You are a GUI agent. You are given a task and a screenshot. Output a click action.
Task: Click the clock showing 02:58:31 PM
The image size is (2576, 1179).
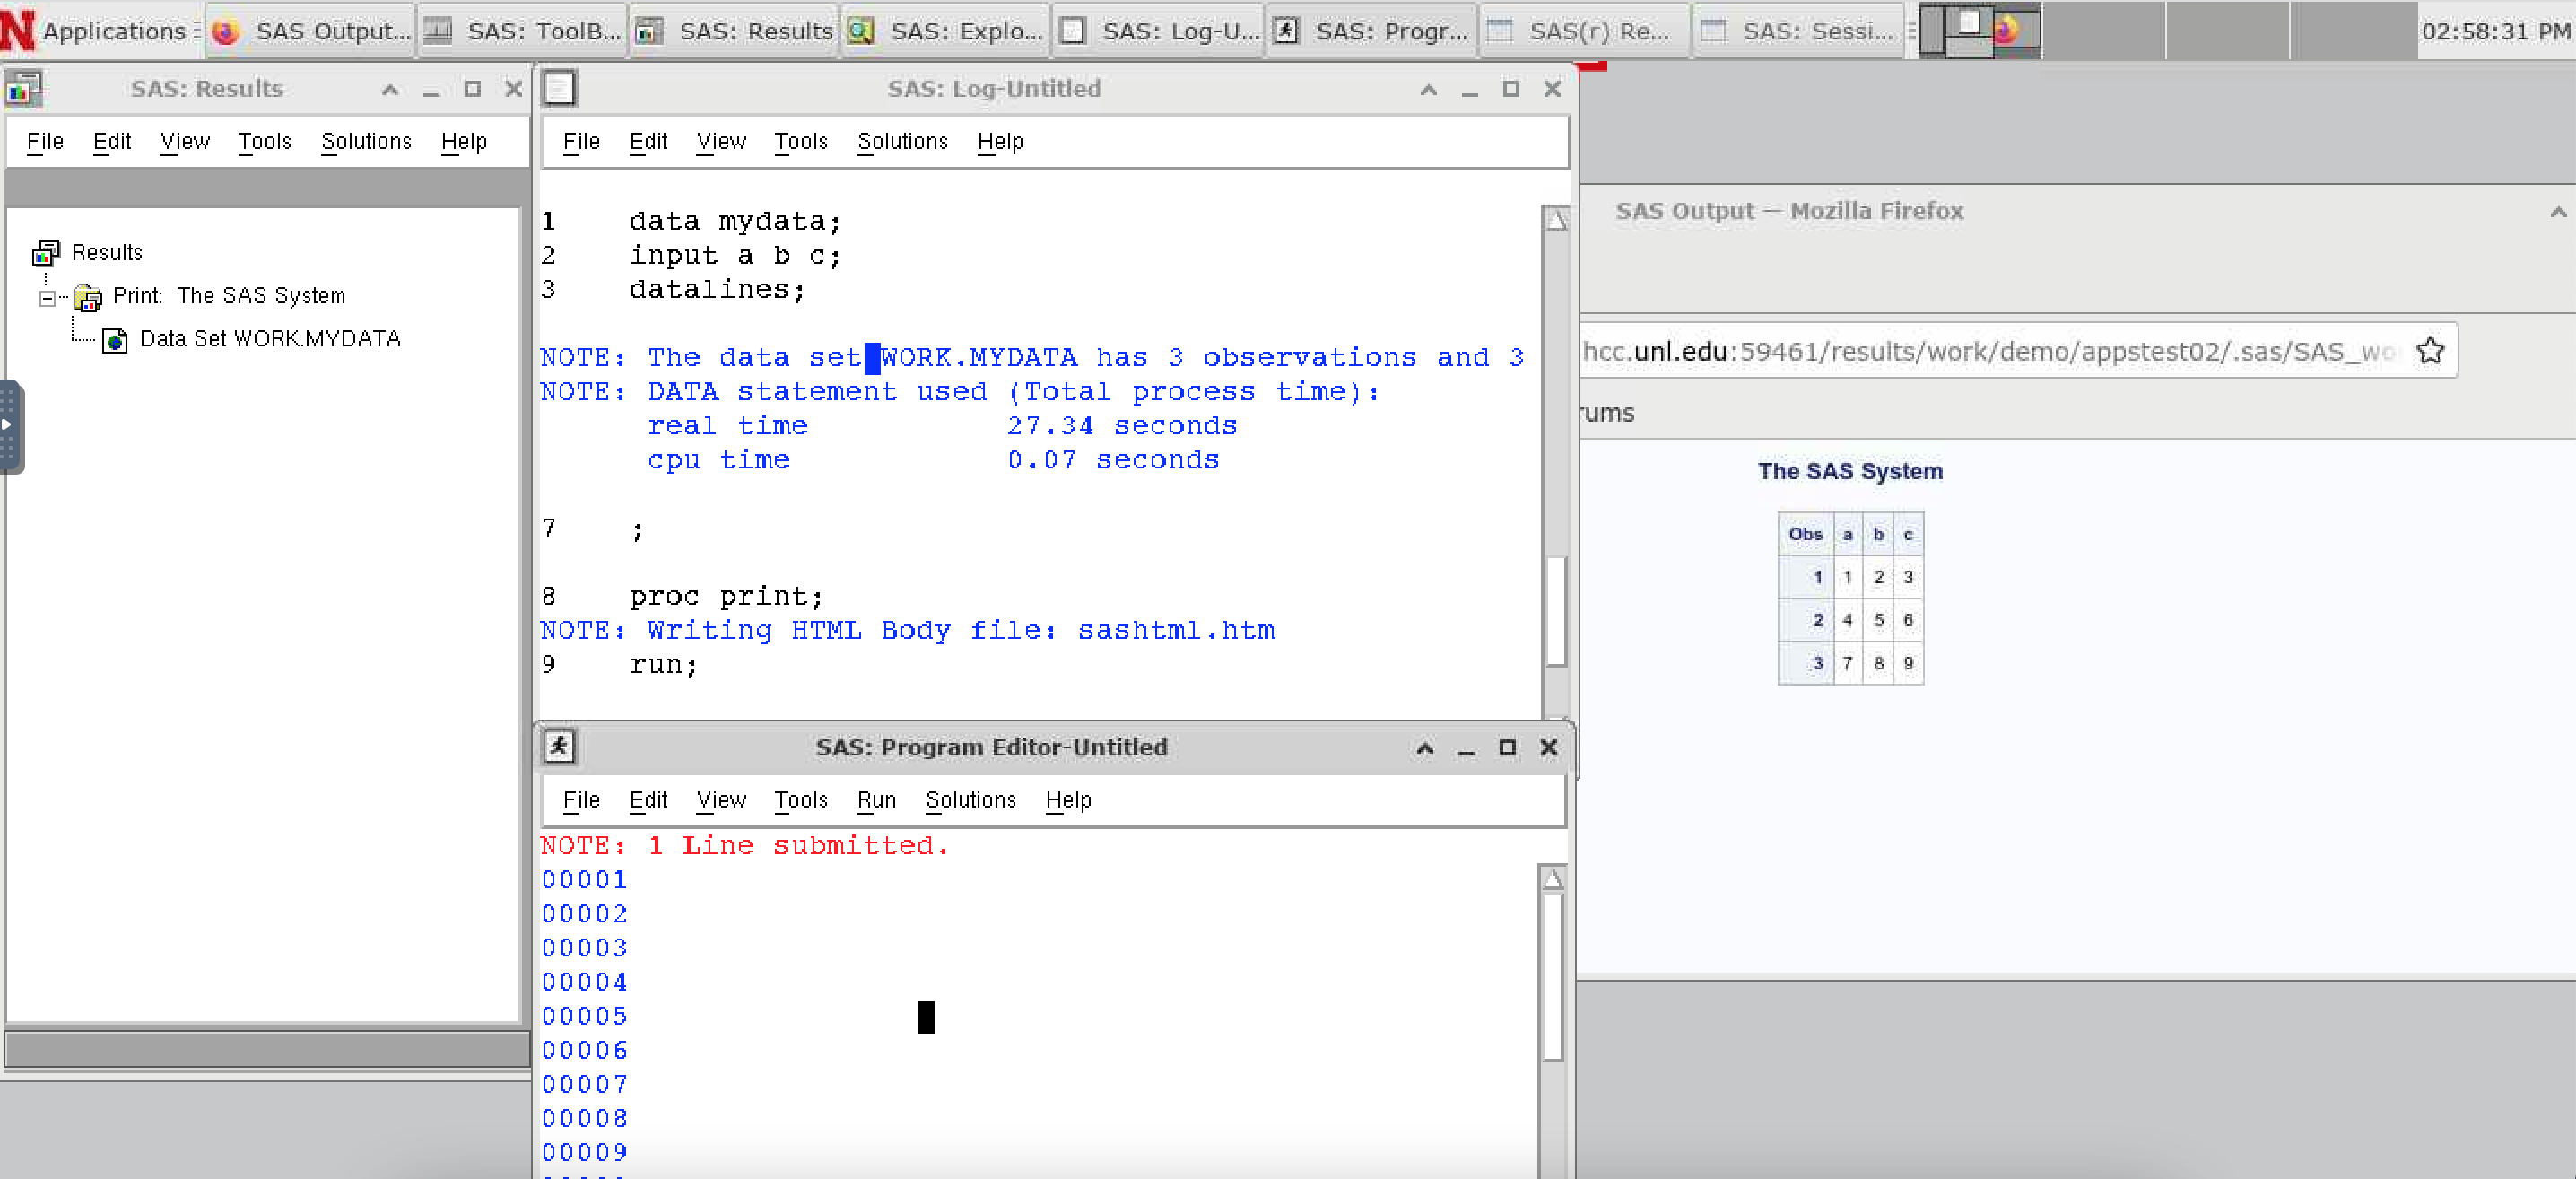2495,31
